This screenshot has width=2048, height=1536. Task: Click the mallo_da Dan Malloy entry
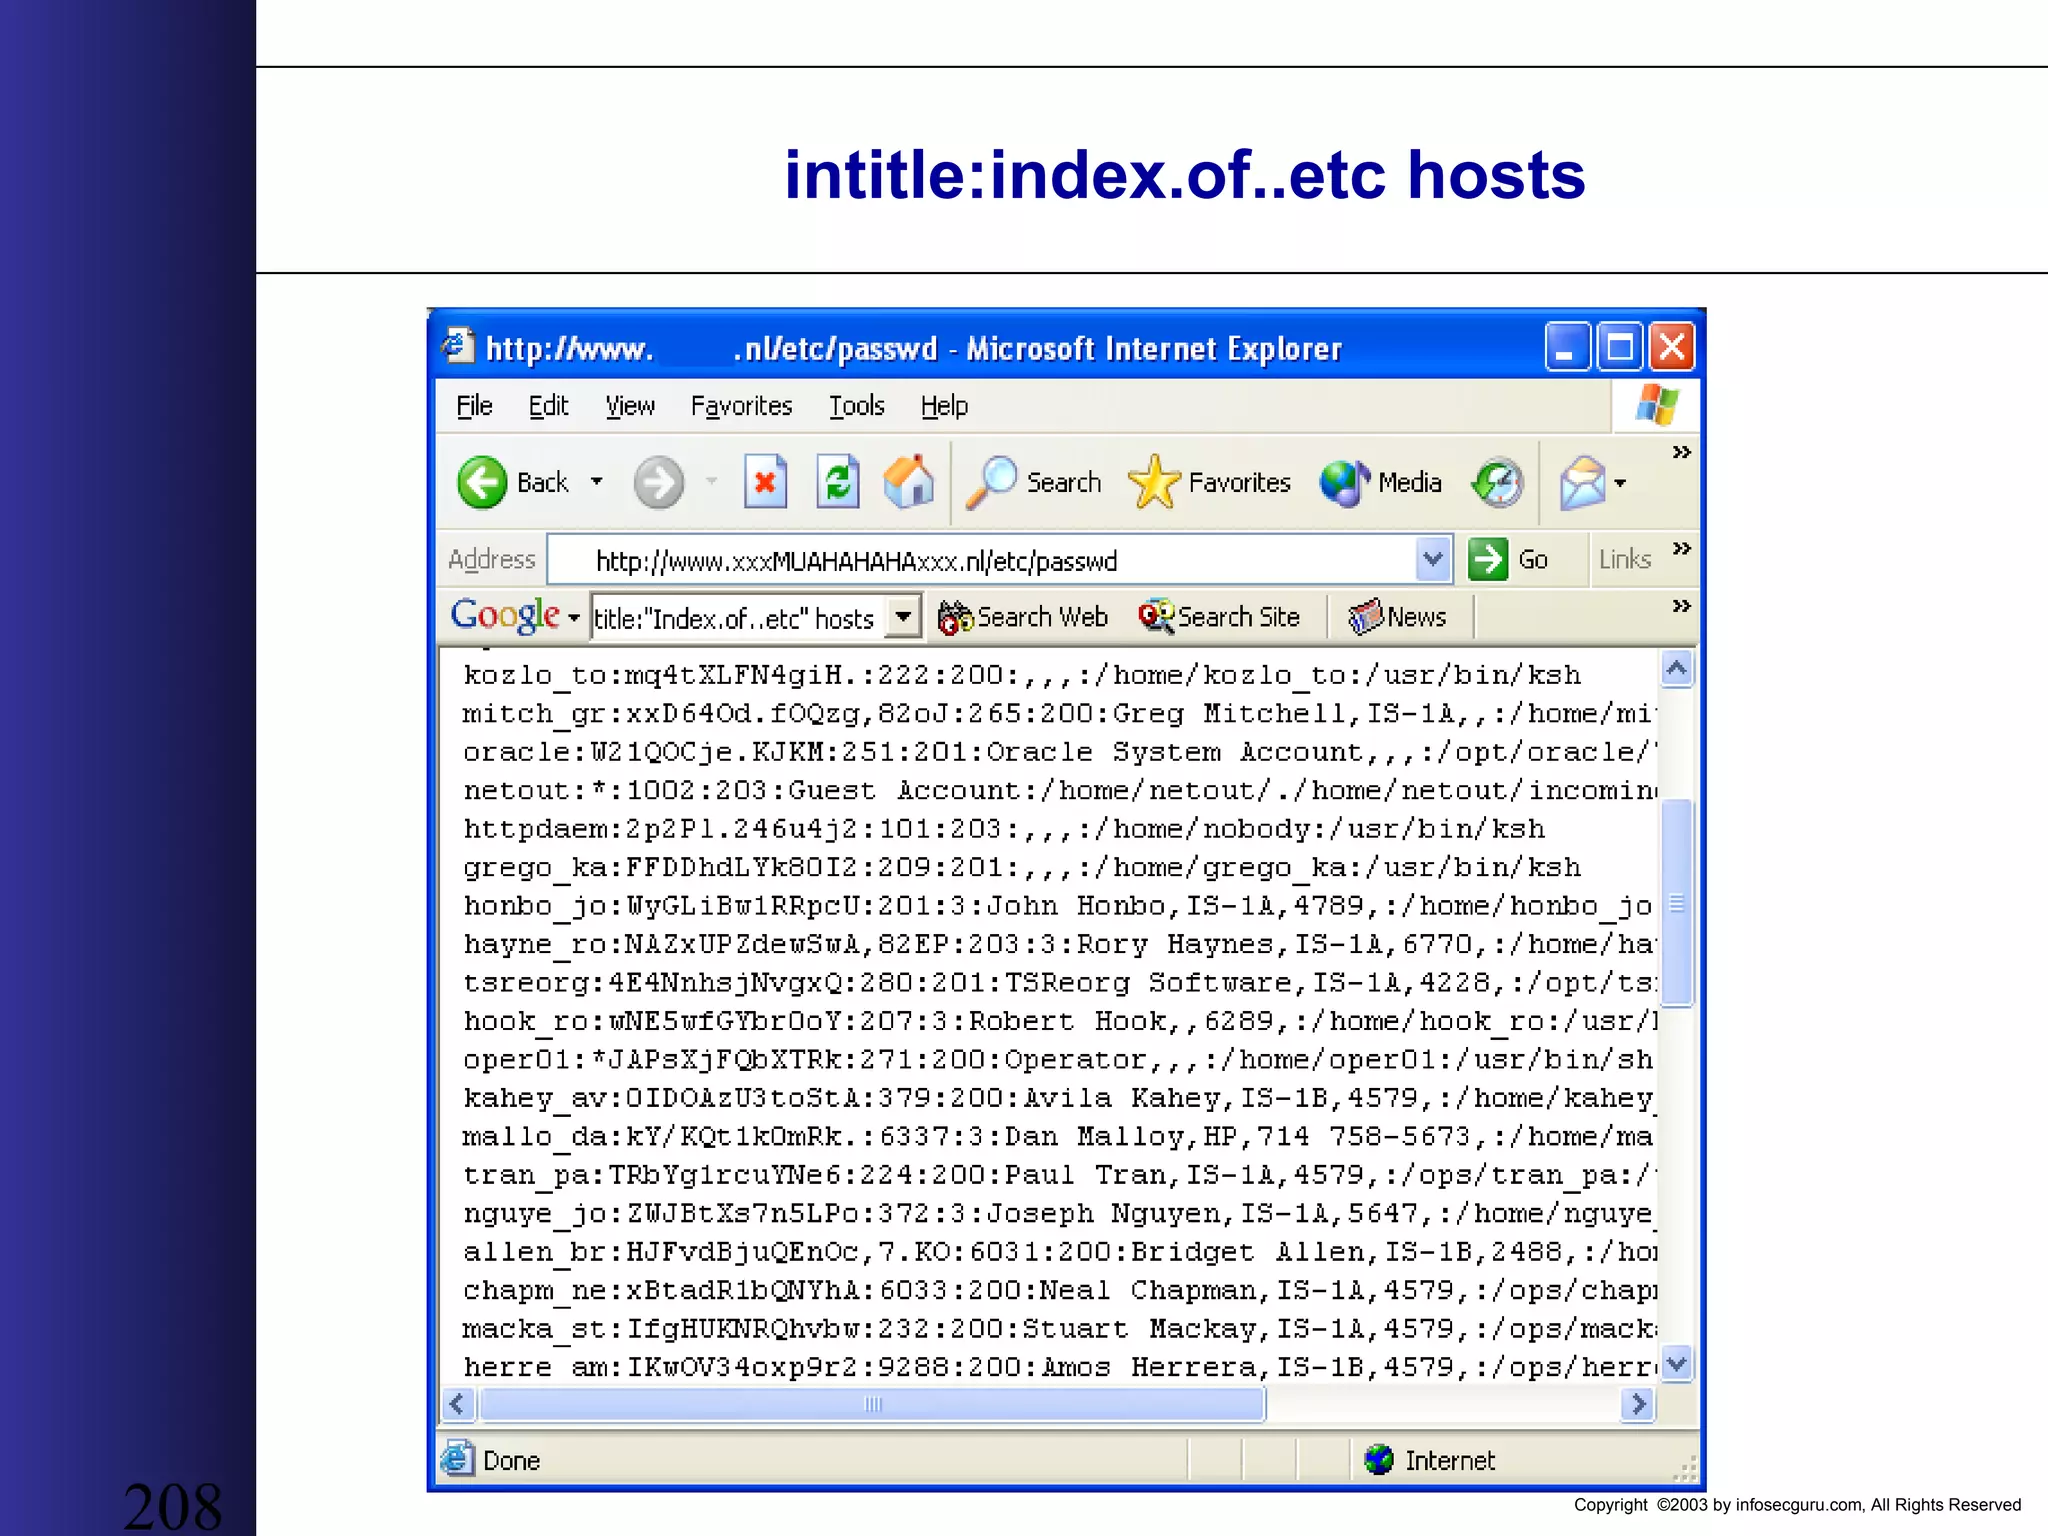(x=1058, y=1137)
